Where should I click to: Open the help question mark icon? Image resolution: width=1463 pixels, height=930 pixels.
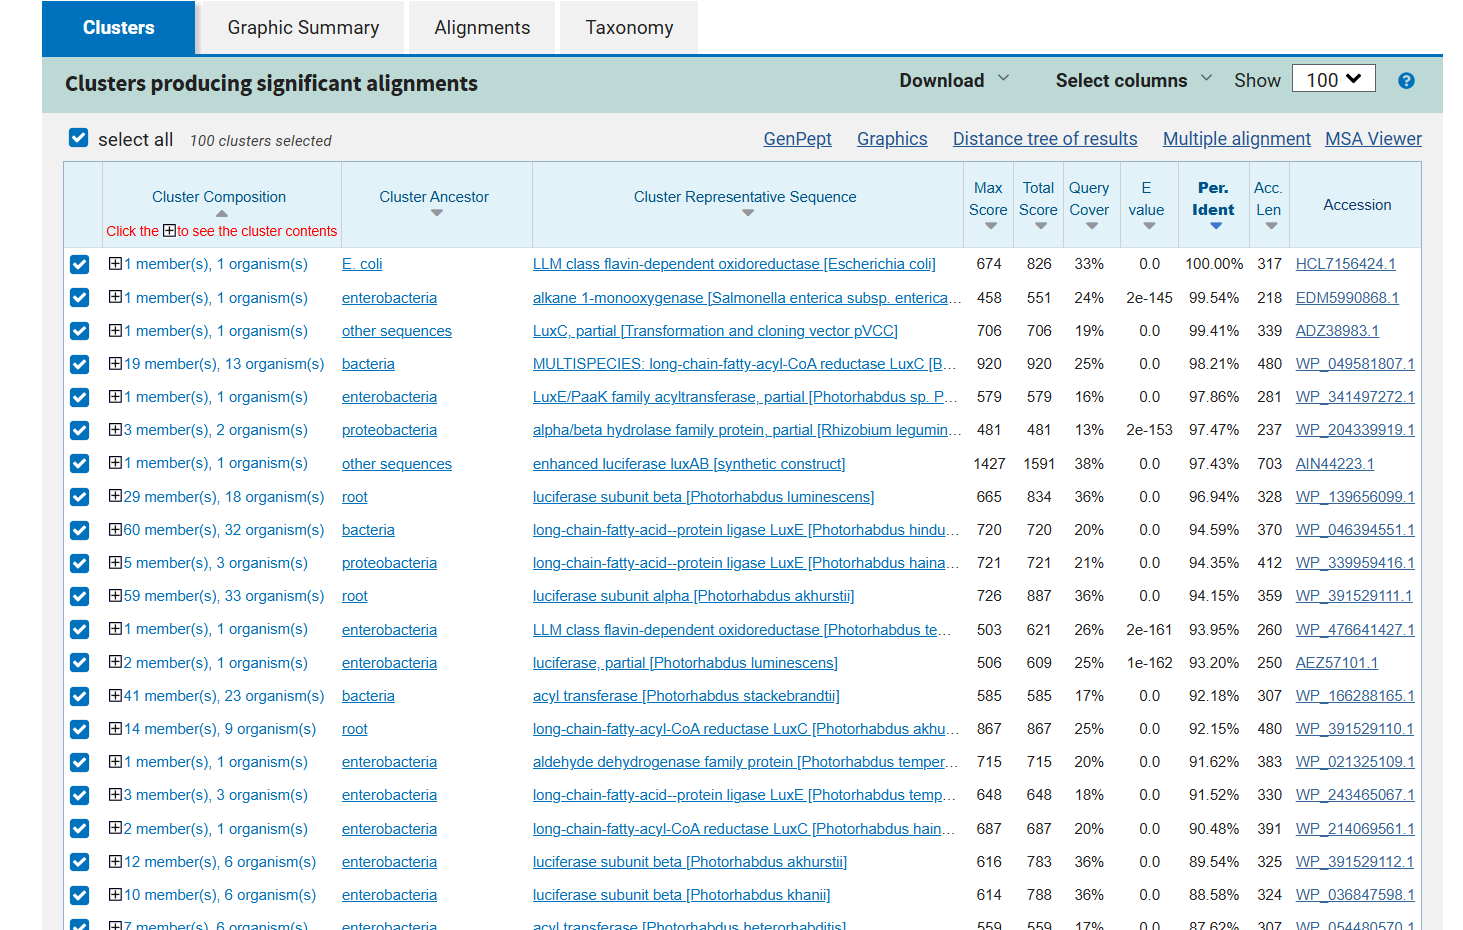pyautogui.click(x=1406, y=81)
